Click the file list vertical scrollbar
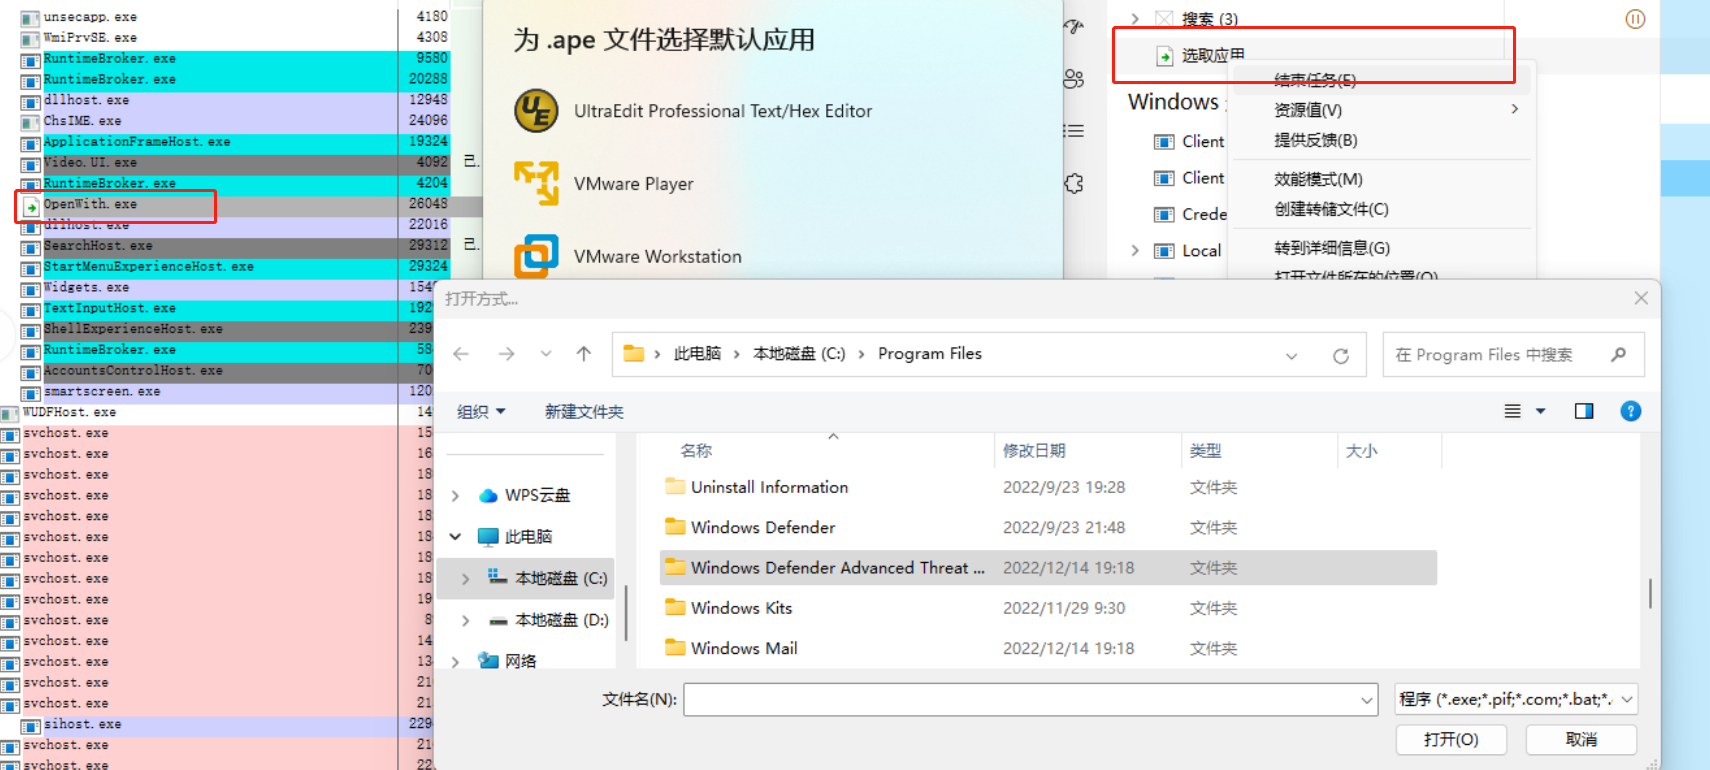Screen dimensions: 1710x770 (1650, 592)
